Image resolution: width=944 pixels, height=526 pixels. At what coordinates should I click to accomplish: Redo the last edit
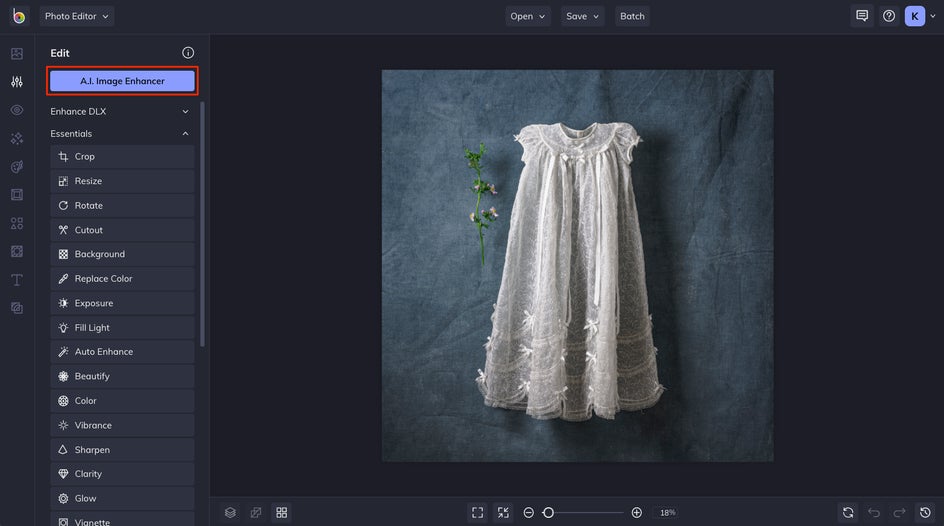(899, 513)
